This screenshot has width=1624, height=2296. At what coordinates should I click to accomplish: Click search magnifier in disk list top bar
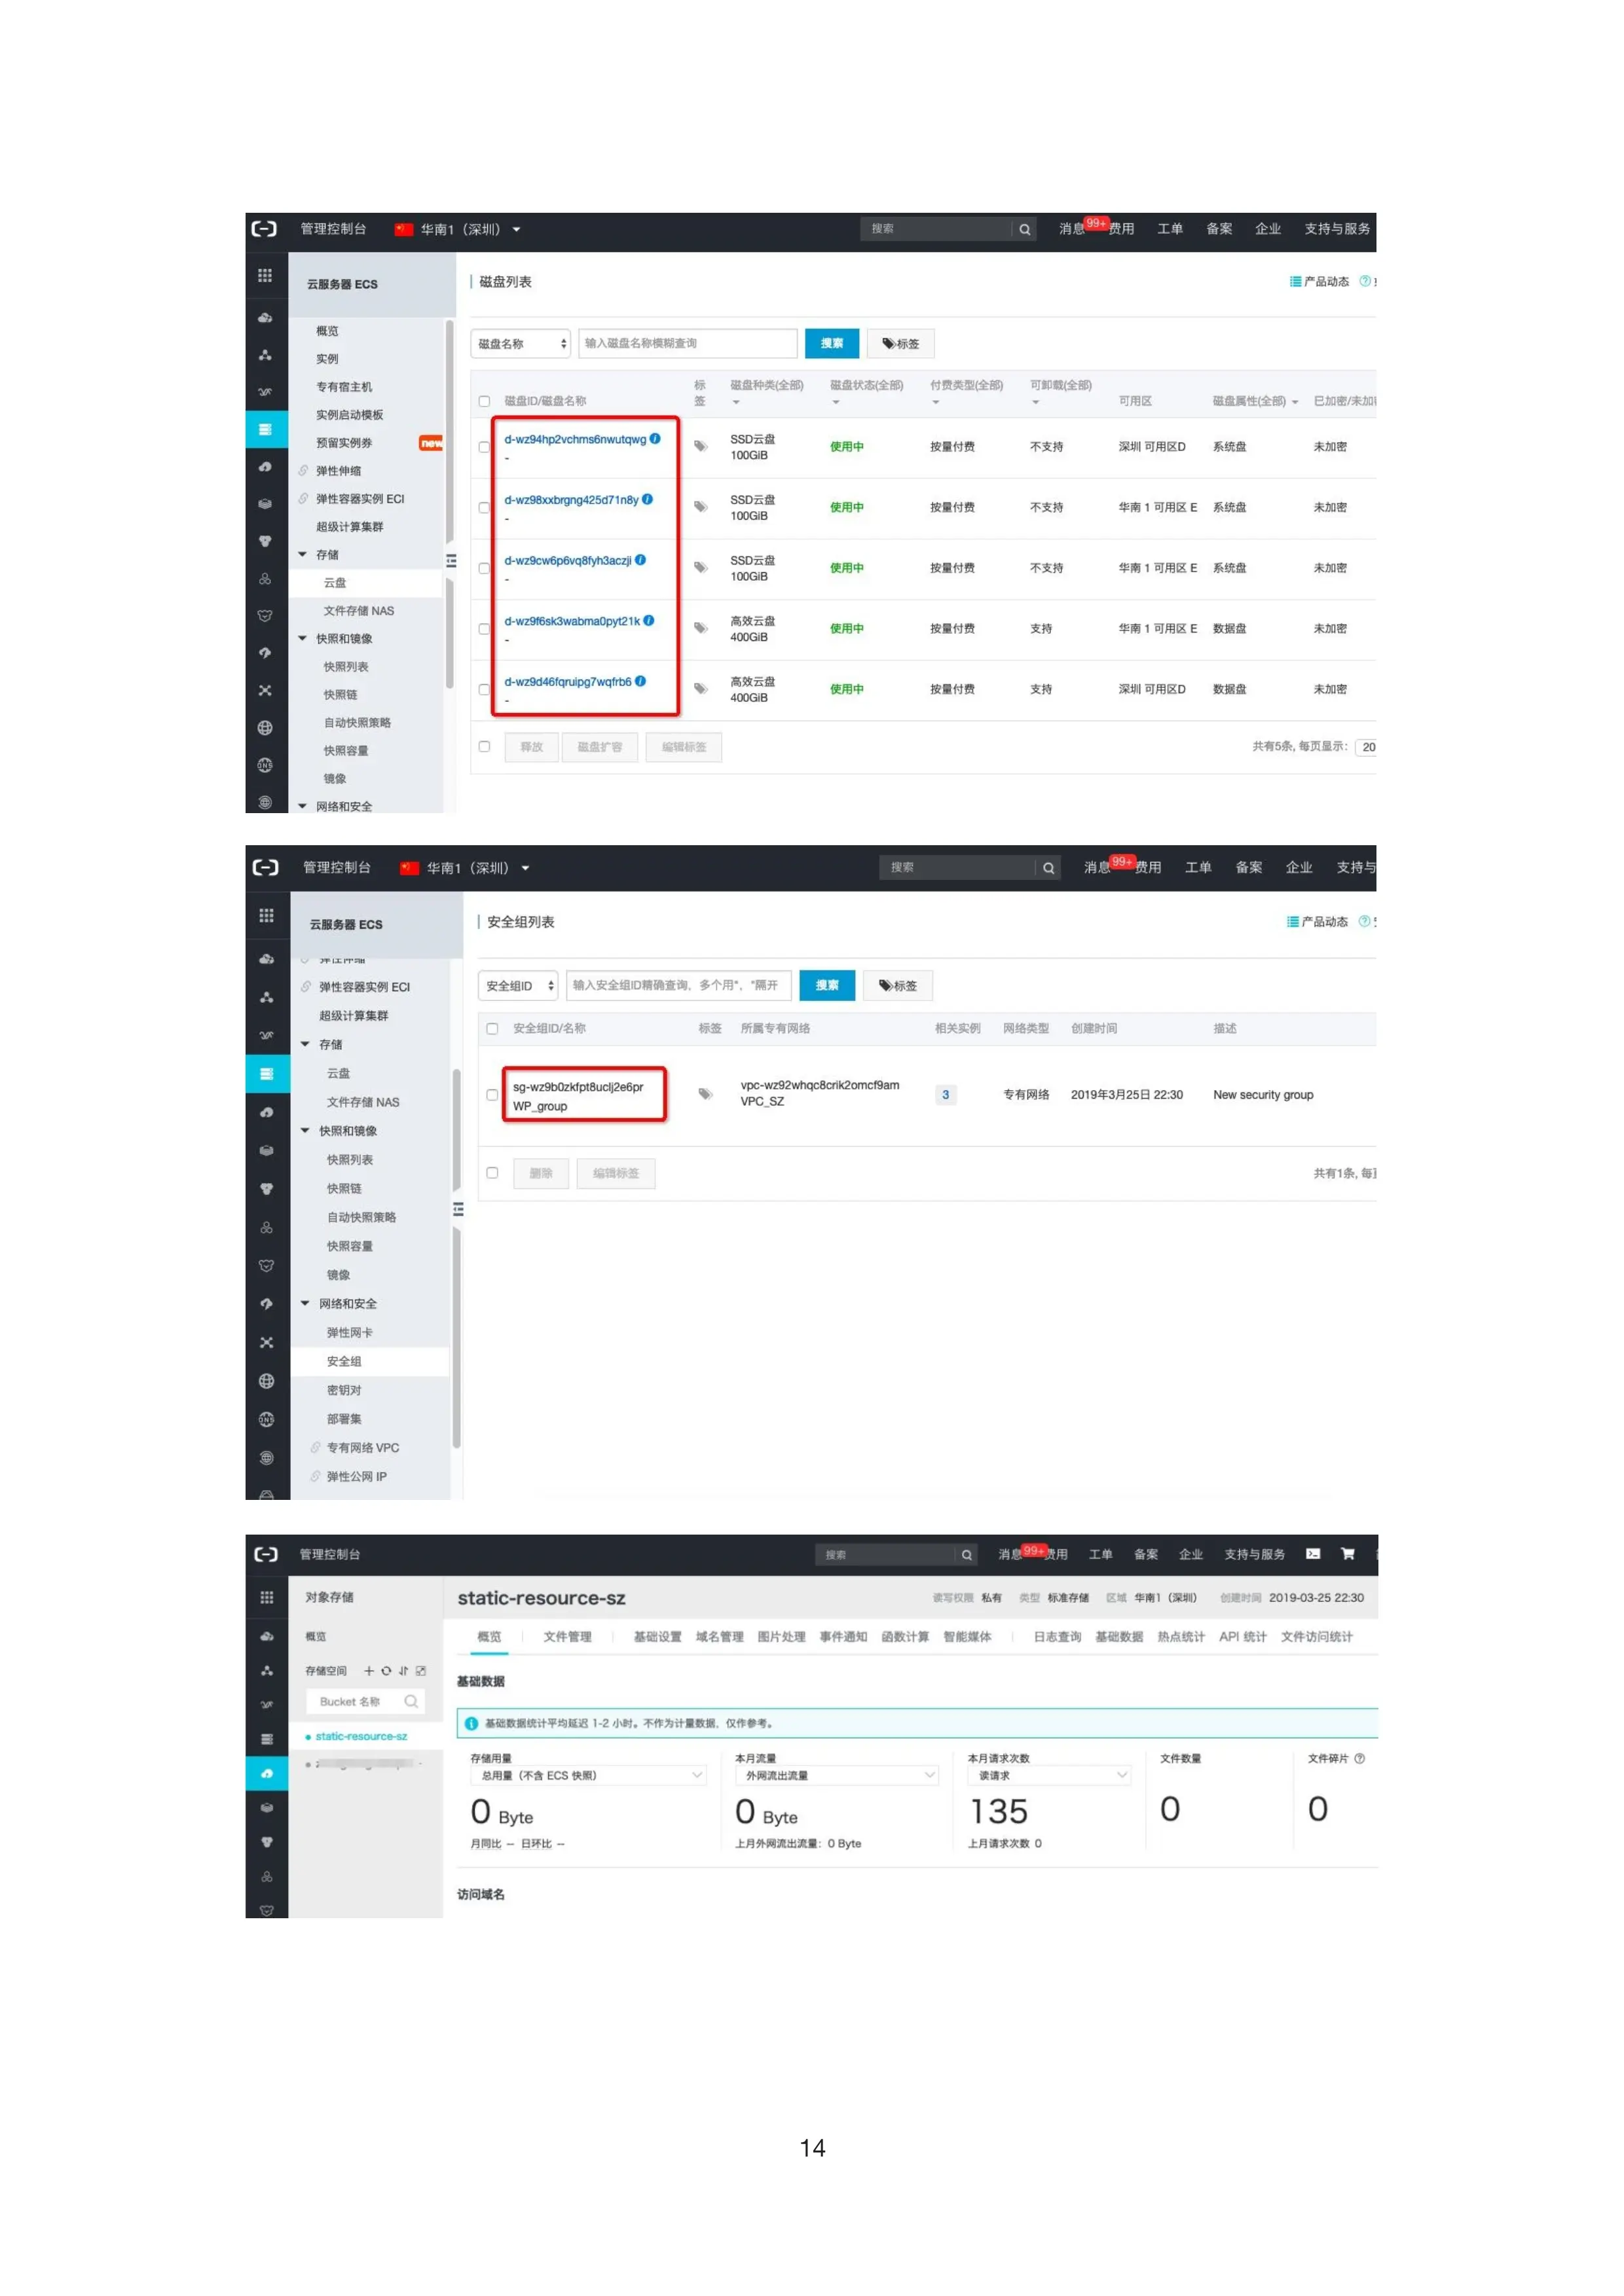coord(1024,229)
